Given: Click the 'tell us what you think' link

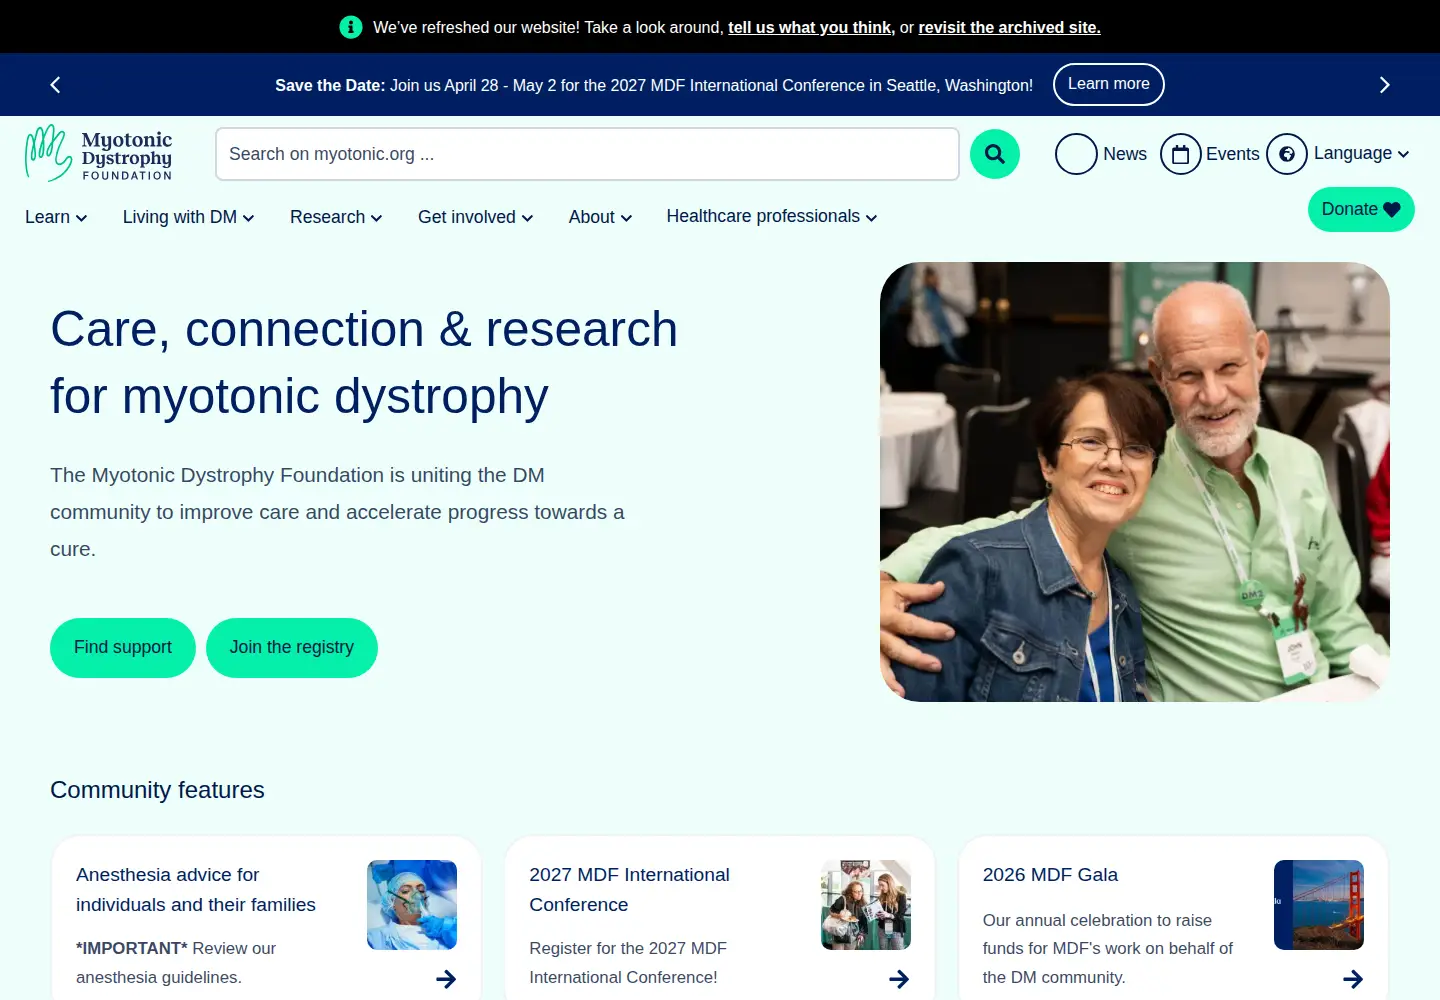Looking at the screenshot, I should coord(810,27).
